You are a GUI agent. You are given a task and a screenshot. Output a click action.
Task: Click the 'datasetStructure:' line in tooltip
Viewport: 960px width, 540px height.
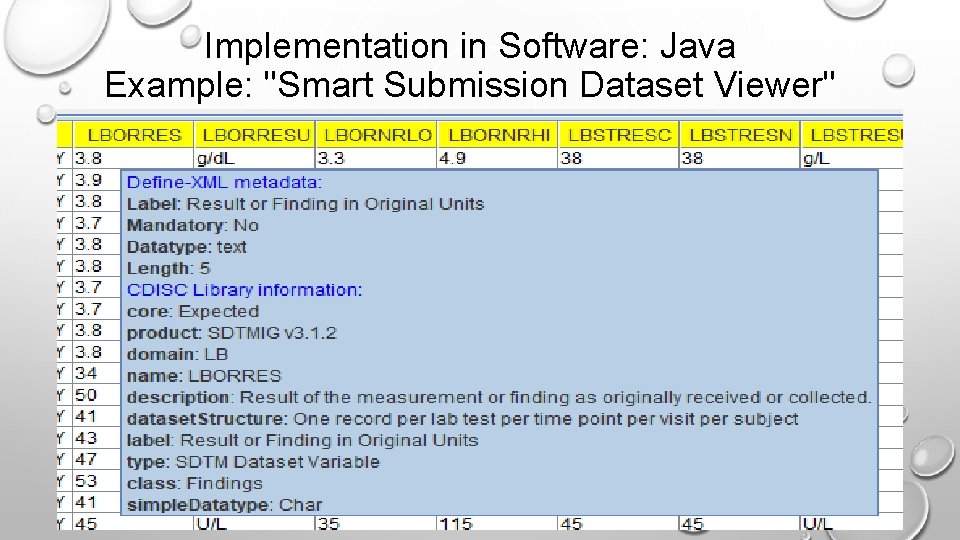[x=462, y=419]
